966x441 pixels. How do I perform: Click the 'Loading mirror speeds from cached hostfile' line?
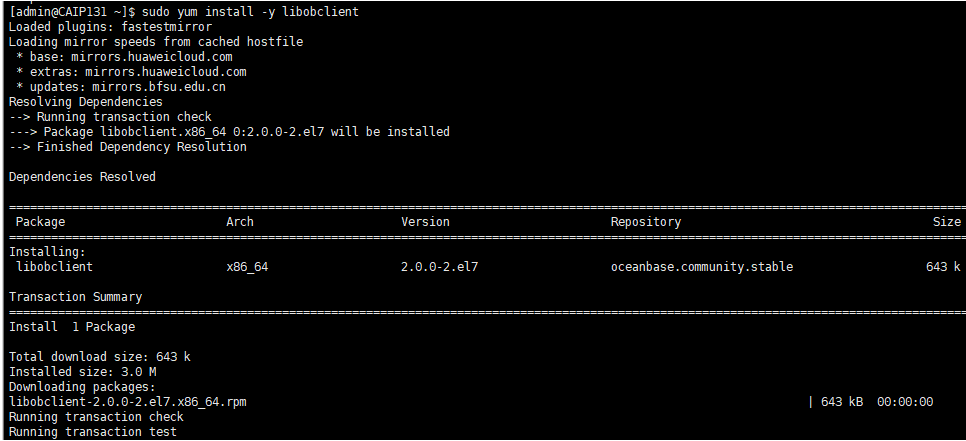[155, 42]
